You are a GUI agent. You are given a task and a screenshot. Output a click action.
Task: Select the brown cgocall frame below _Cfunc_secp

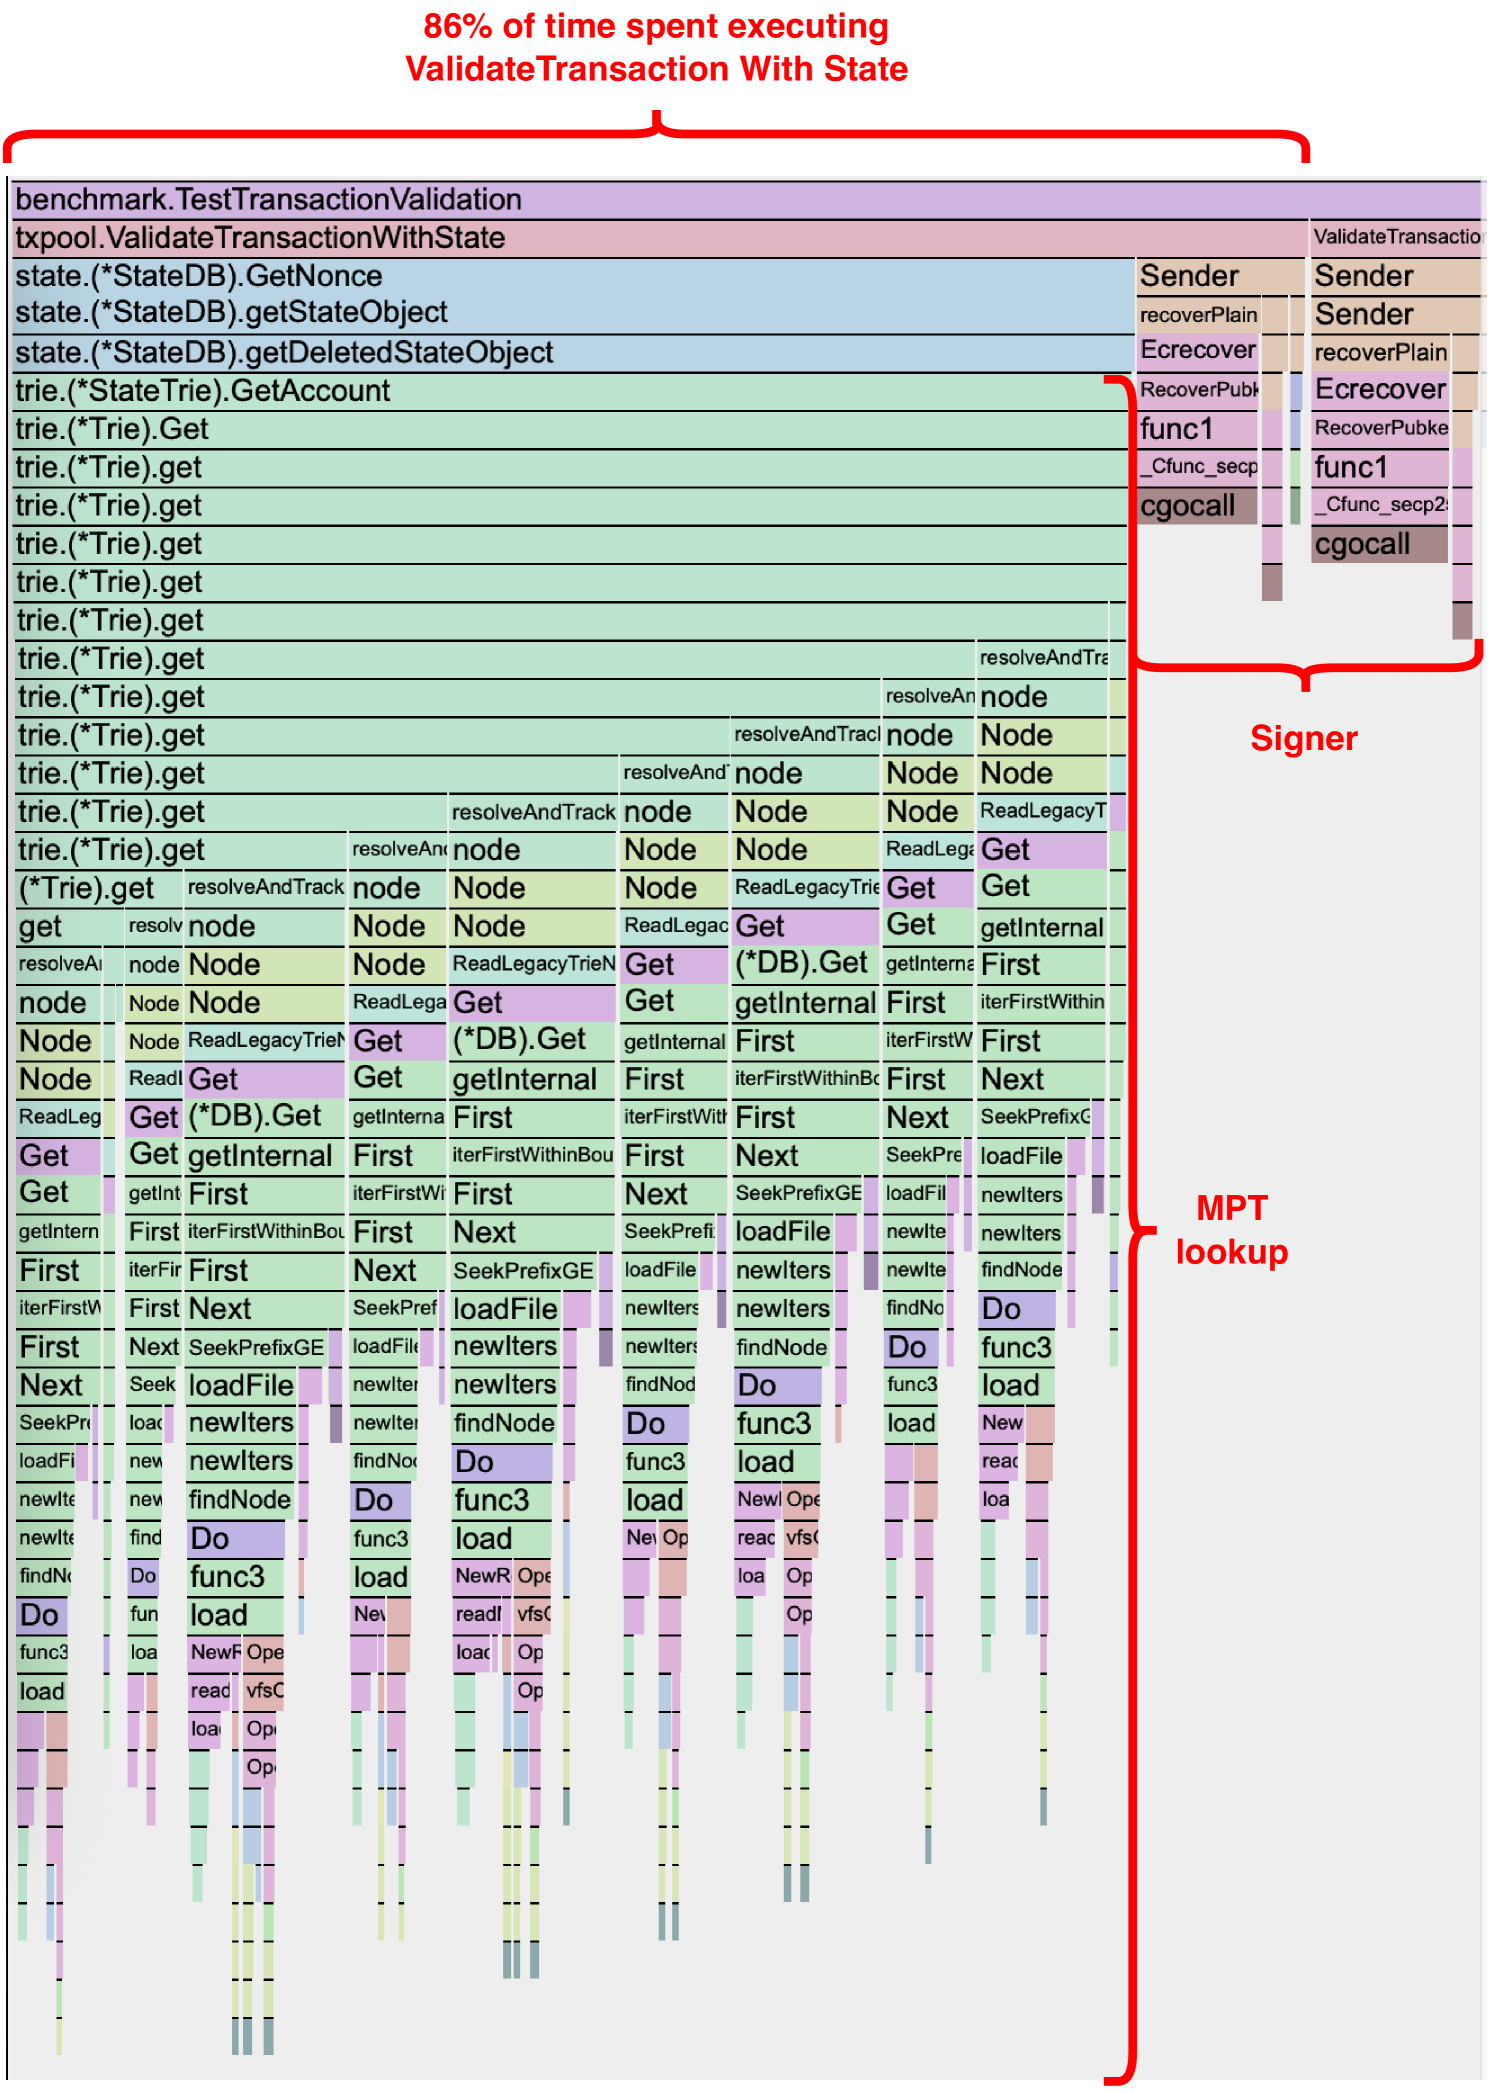(x=1197, y=505)
